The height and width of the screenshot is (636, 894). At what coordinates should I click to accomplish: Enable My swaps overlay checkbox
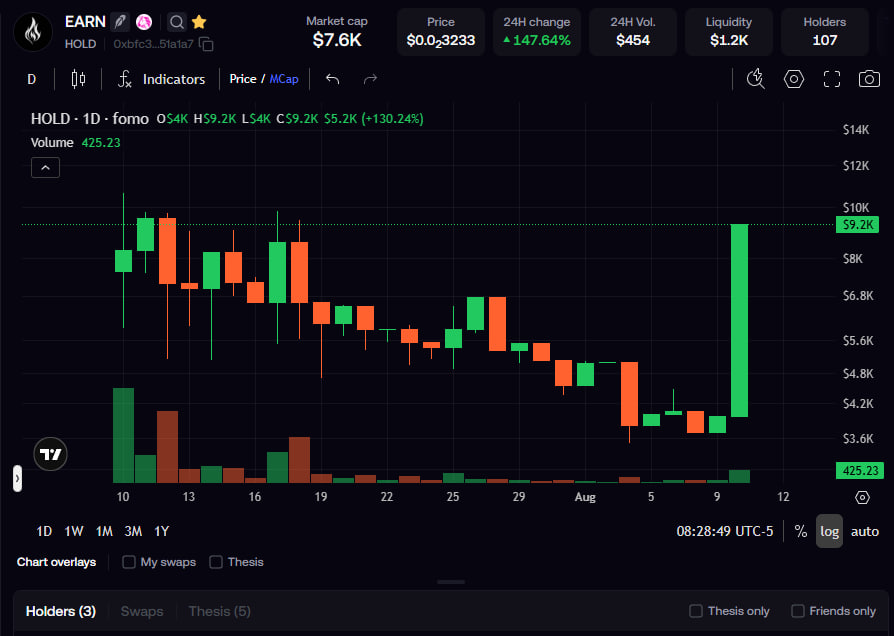pyautogui.click(x=129, y=562)
